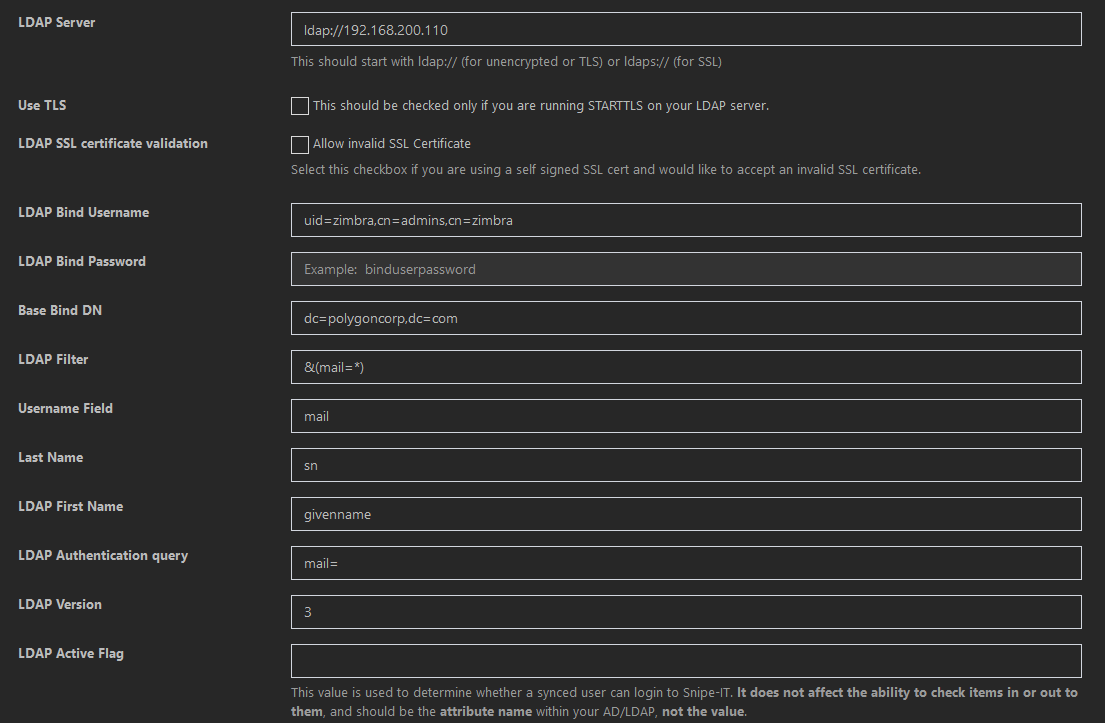Click the LDAP SSL certificate validation label
The width and height of the screenshot is (1105, 723).
tap(112, 143)
